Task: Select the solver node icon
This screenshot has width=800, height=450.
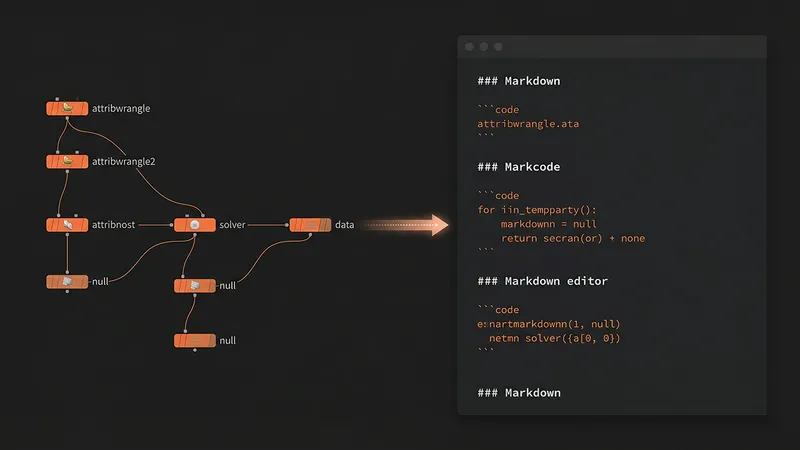Action: click(194, 224)
